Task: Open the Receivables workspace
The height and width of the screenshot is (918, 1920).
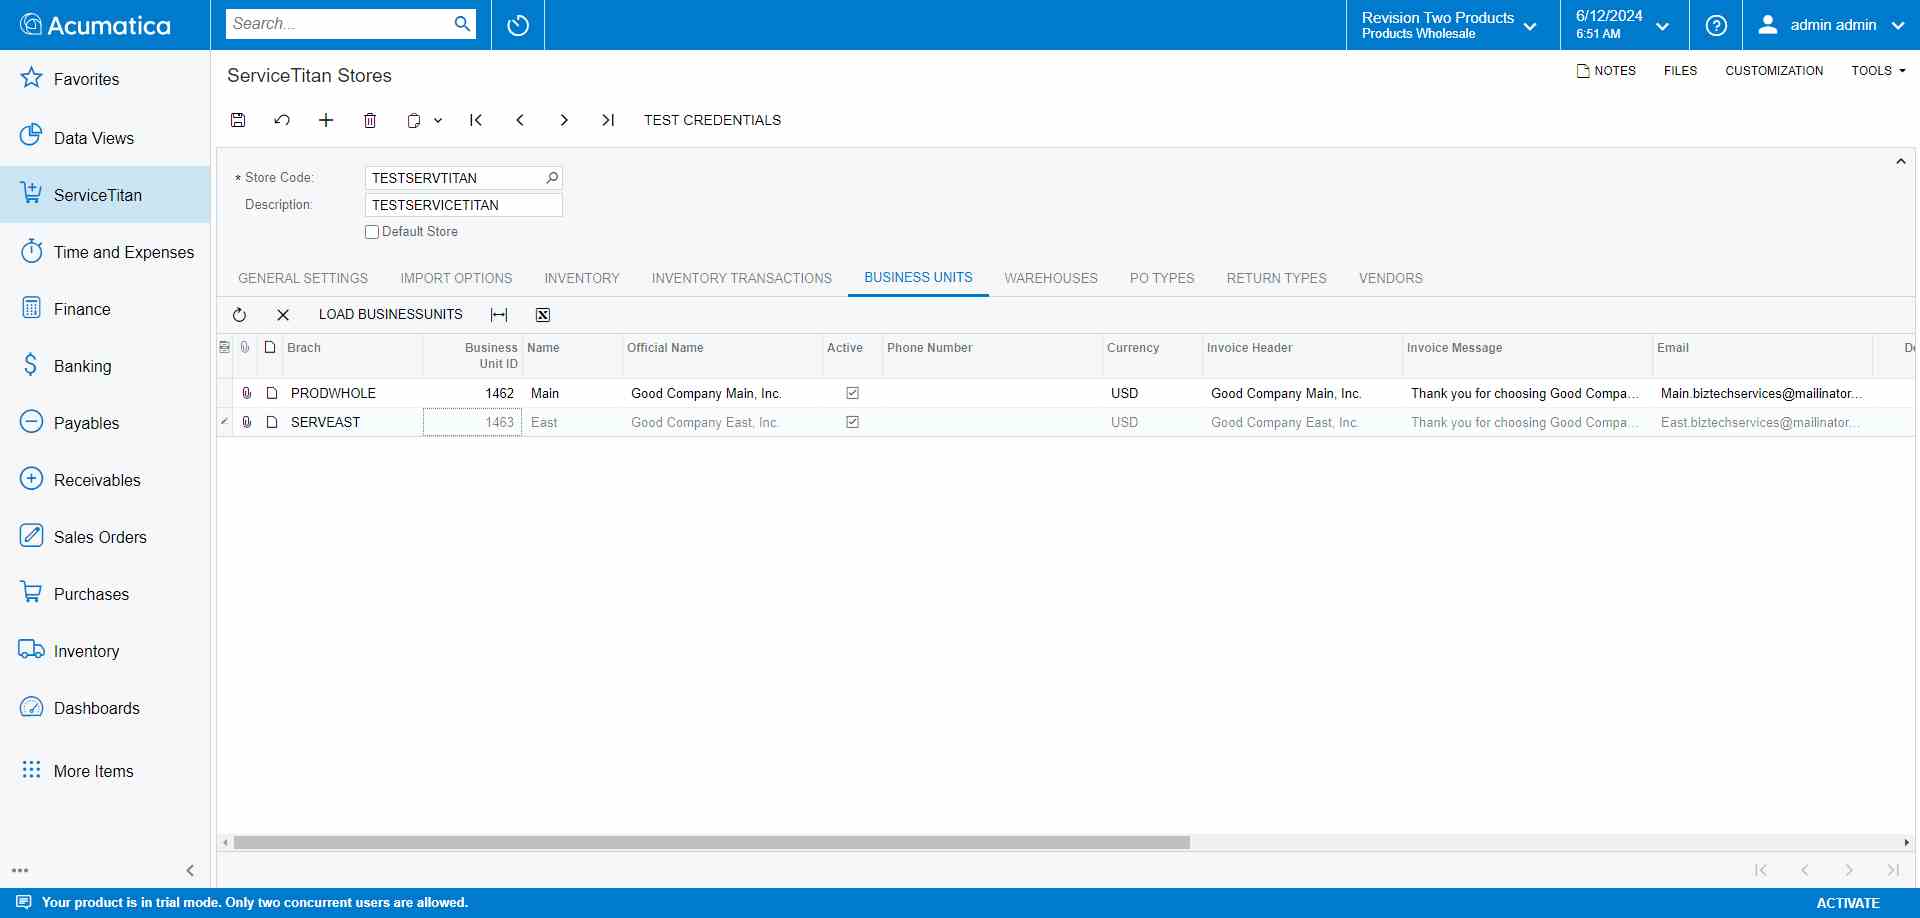Action: coord(105,480)
